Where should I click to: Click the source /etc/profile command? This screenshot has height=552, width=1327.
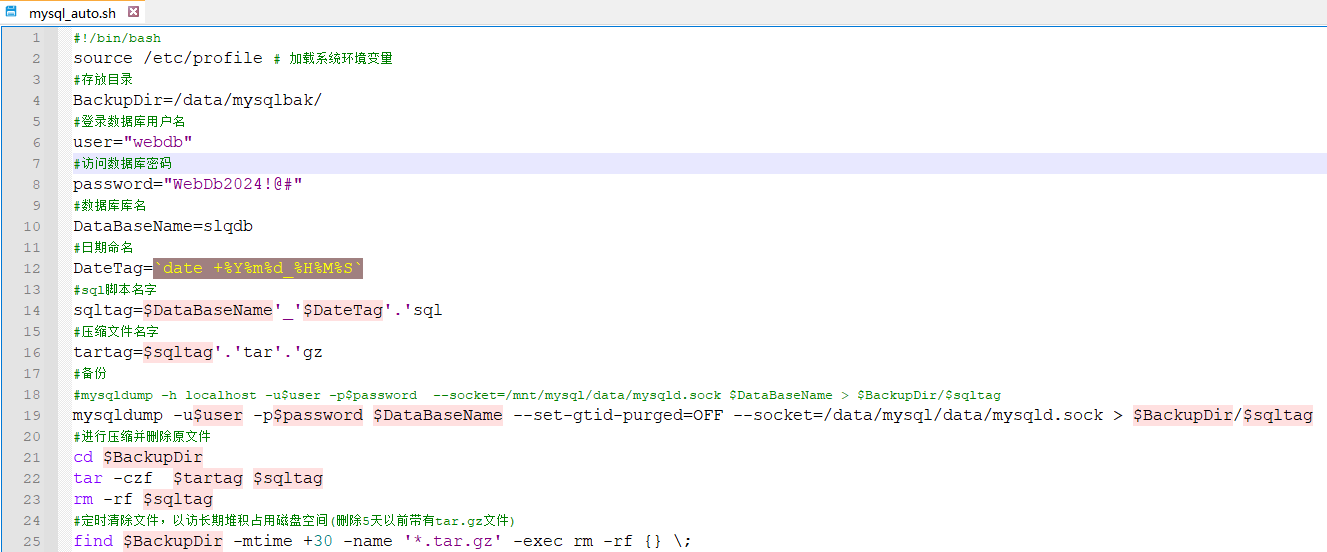pos(167,59)
